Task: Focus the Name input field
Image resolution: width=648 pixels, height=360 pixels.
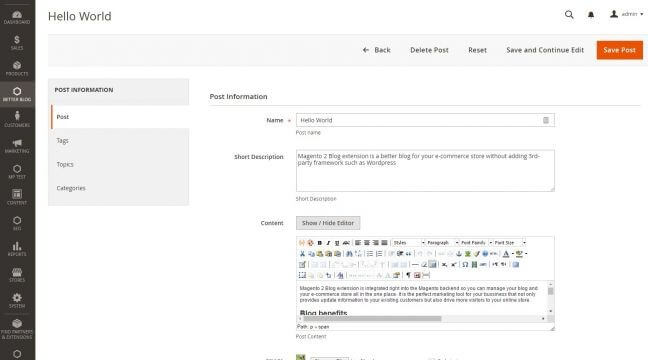Action: coord(425,120)
